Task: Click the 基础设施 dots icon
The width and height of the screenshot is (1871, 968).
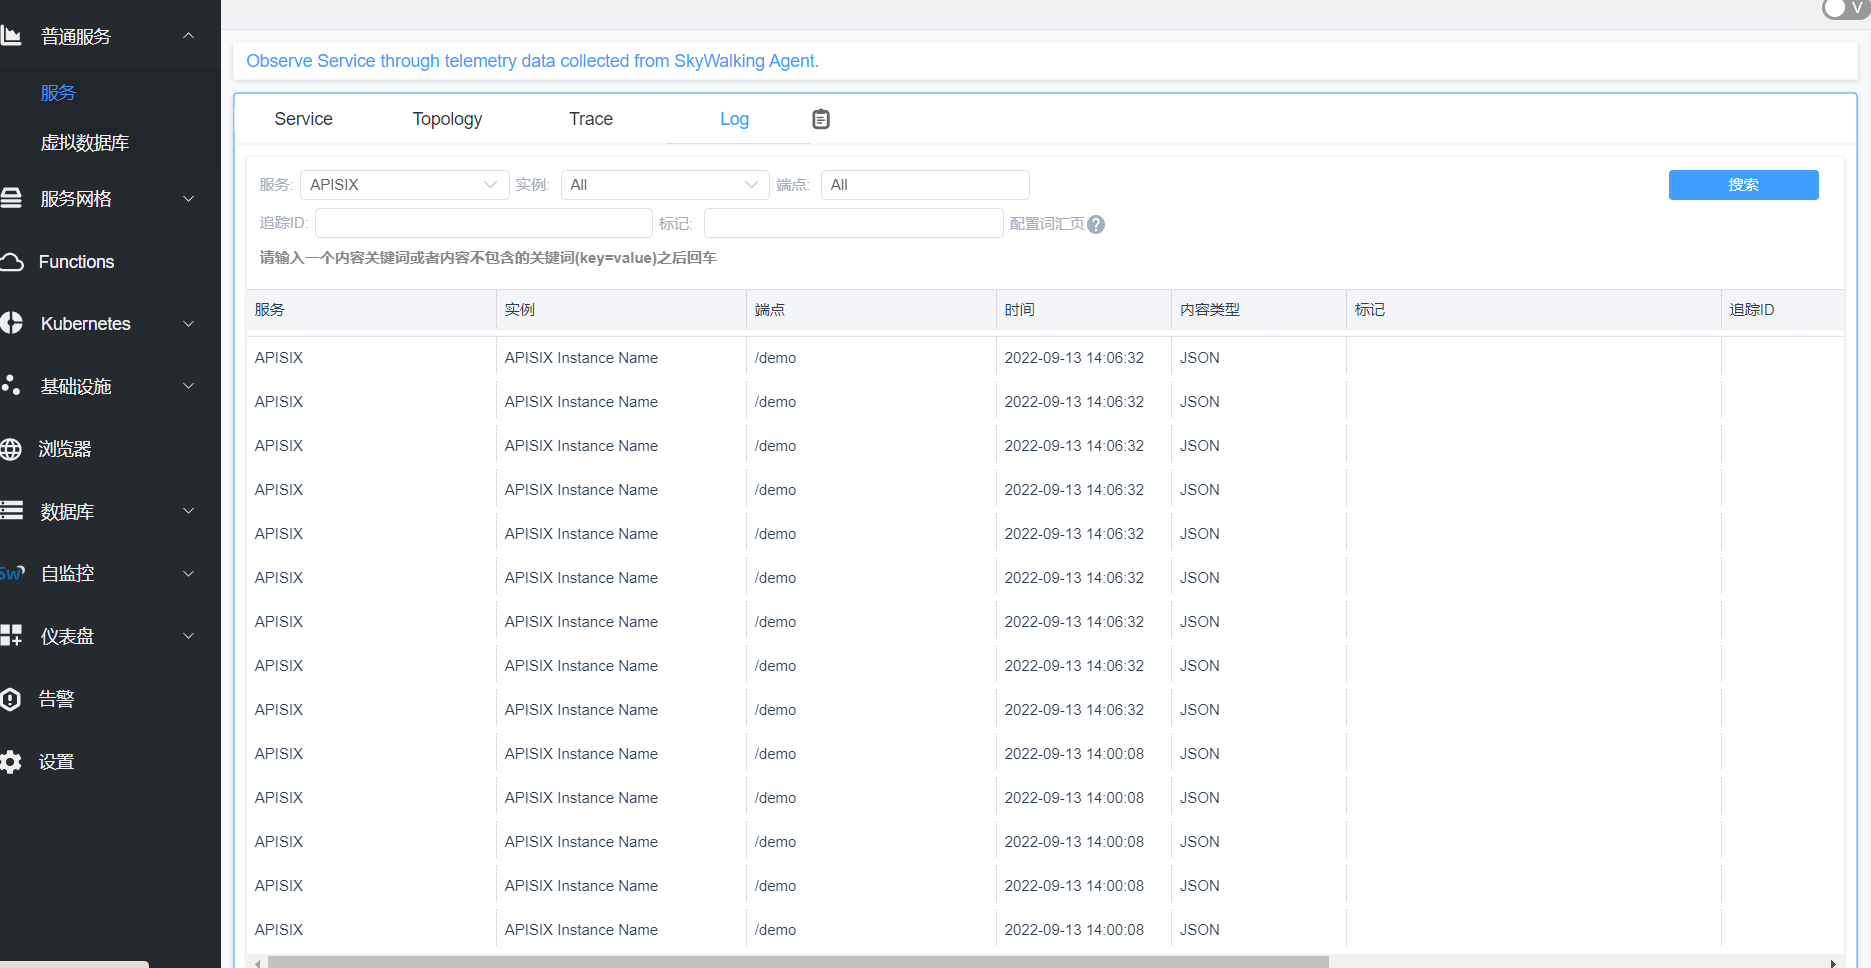Action: (x=11, y=385)
